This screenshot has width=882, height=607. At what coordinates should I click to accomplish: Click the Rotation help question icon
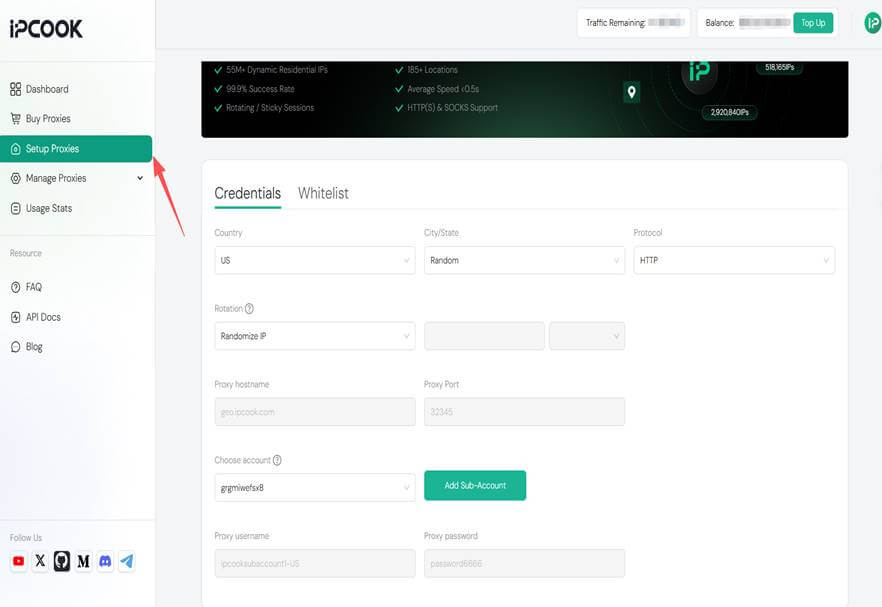(x=249, y=309)
